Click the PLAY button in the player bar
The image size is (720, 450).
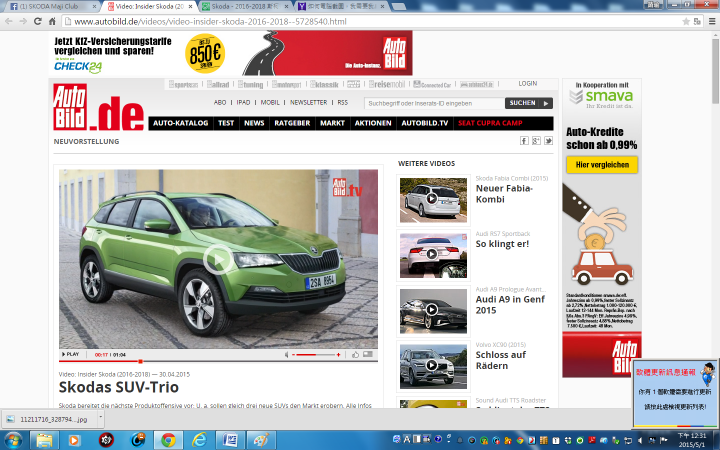tap(70, 354)
